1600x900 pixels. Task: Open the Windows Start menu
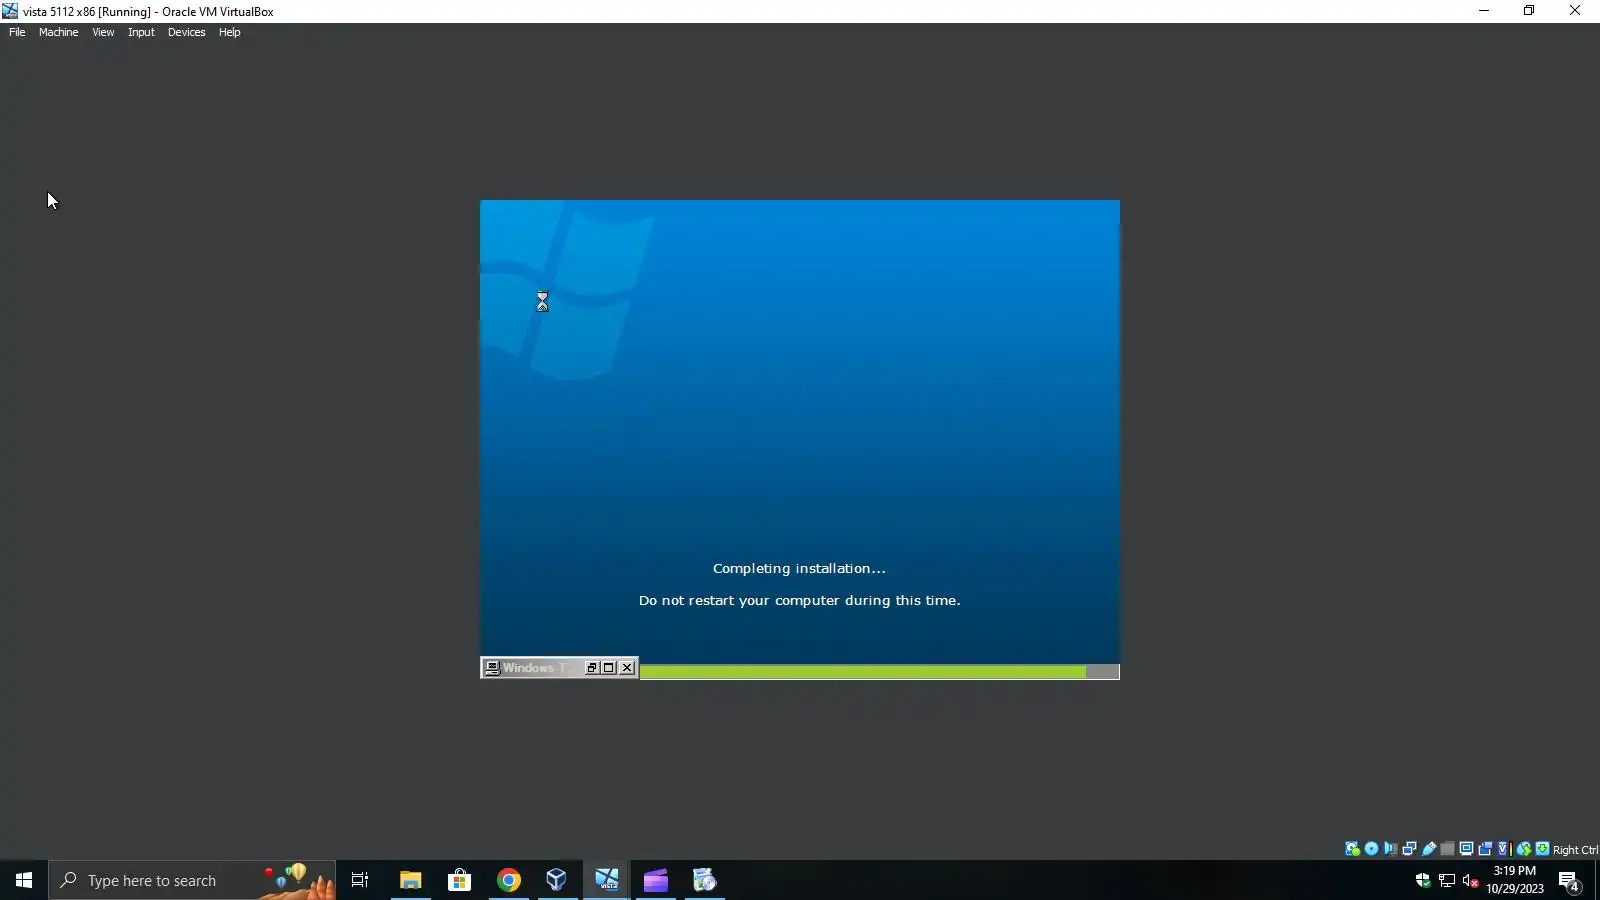tap(24, 880)
